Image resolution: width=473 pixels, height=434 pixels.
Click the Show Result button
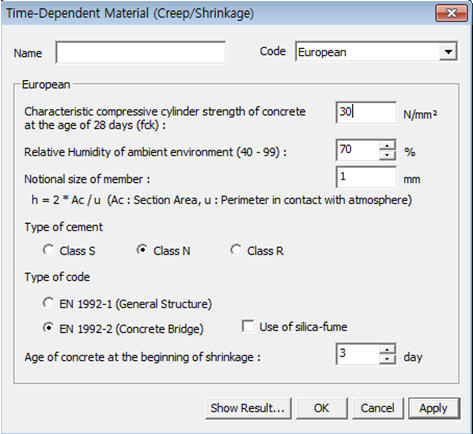tap(248, 408)
